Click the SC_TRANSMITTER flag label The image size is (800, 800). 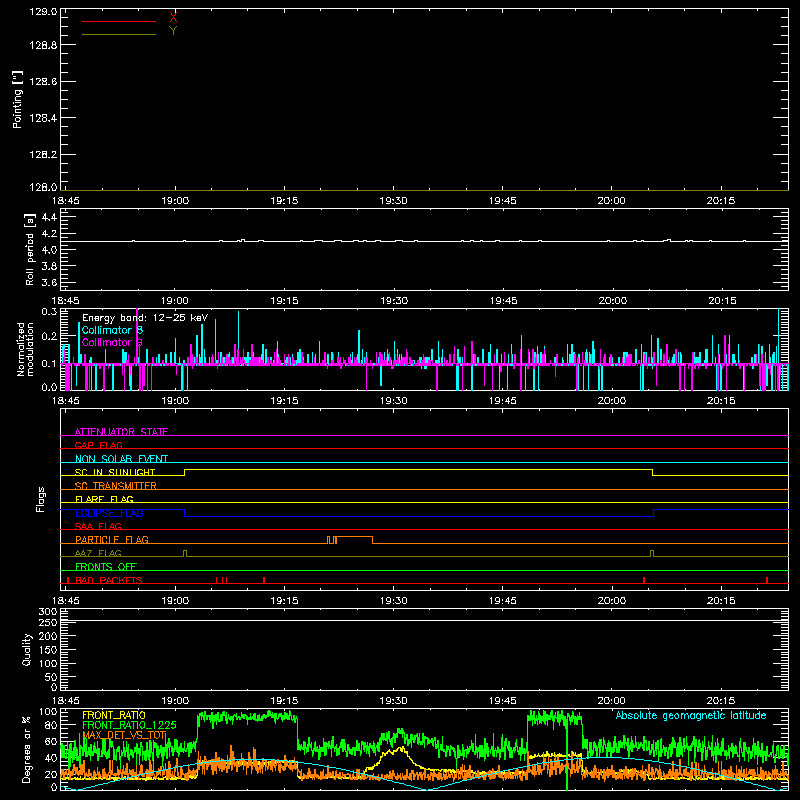click(116, 486)
